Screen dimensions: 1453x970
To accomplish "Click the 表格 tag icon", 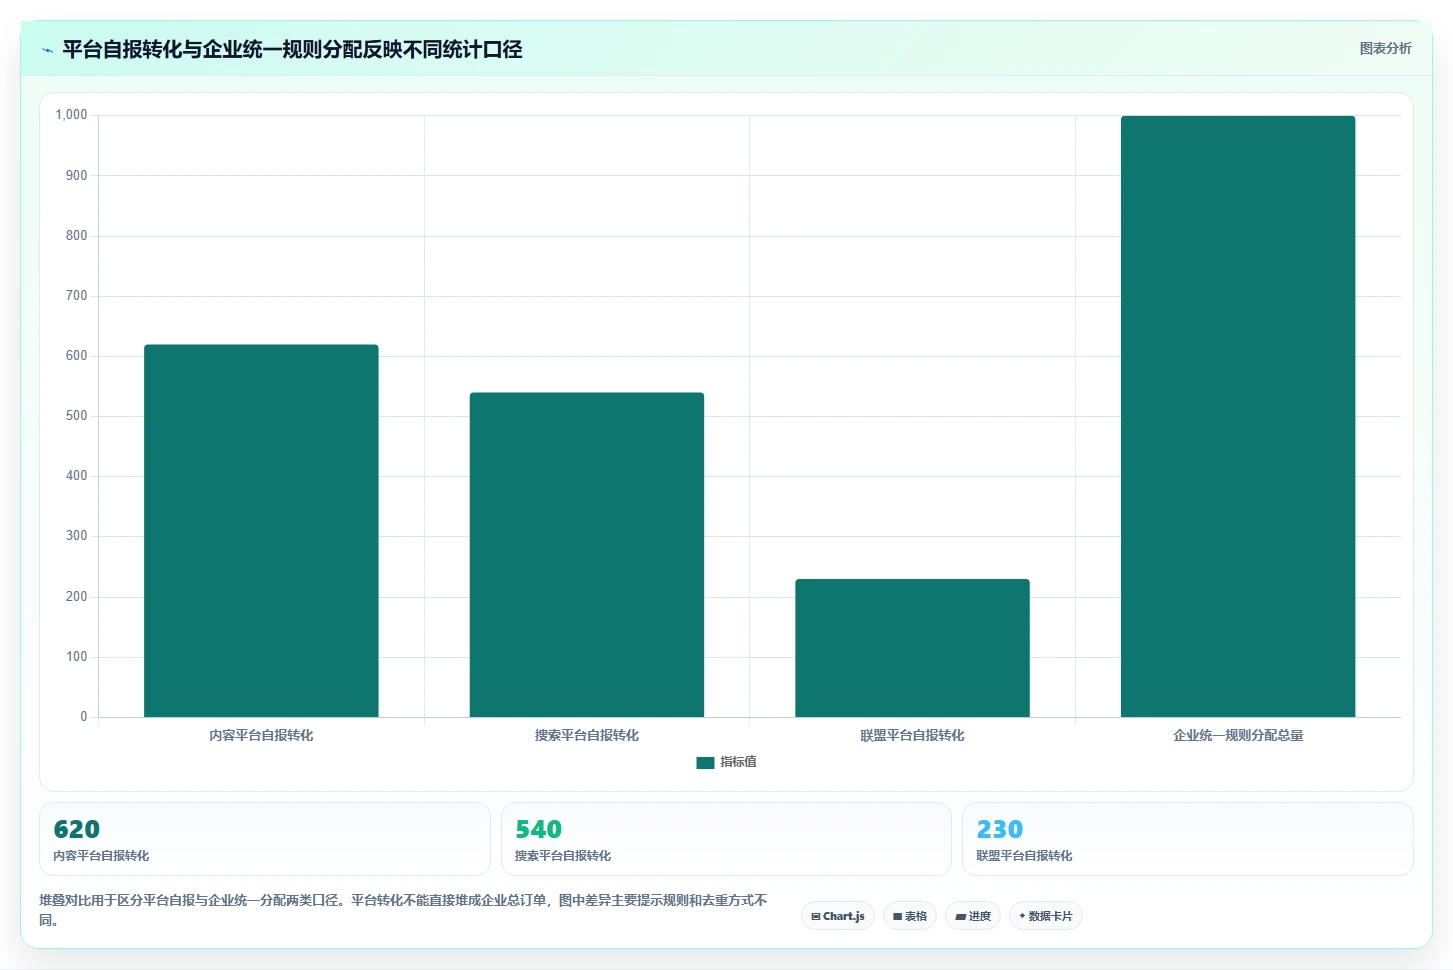I will 898,916.
